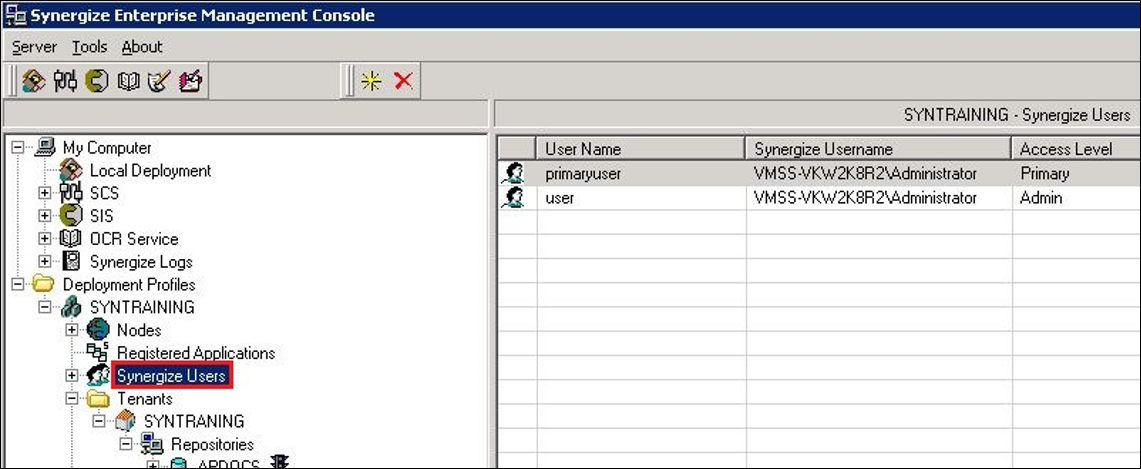Sort by the Access Level column header

pos(1076,149)
